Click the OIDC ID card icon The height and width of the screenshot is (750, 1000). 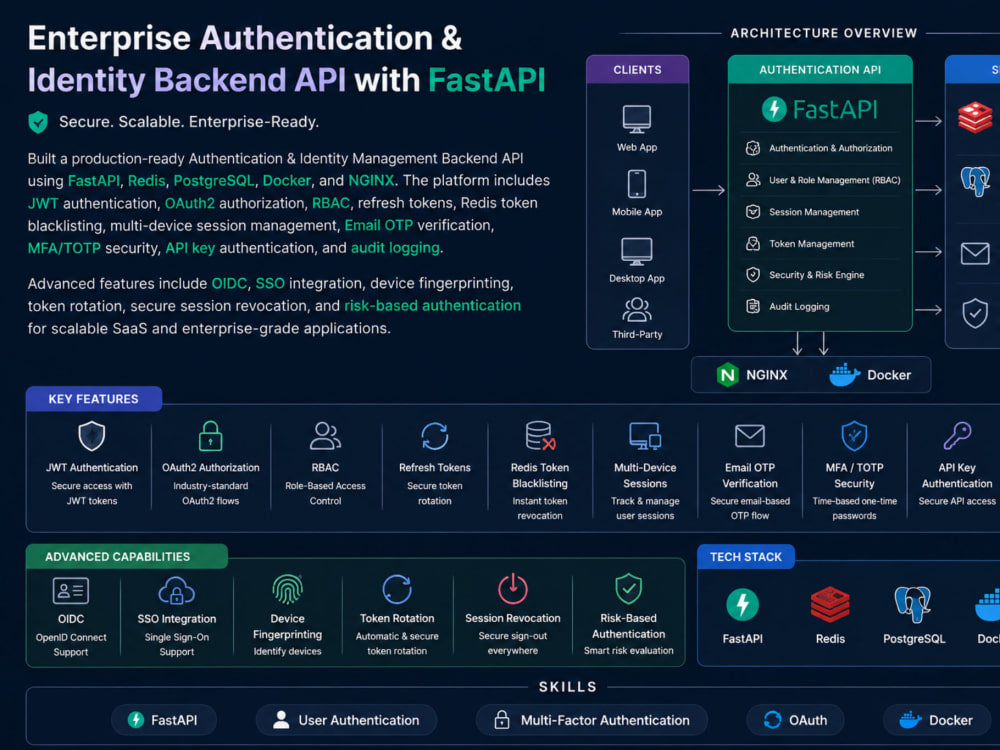[71, 591]
